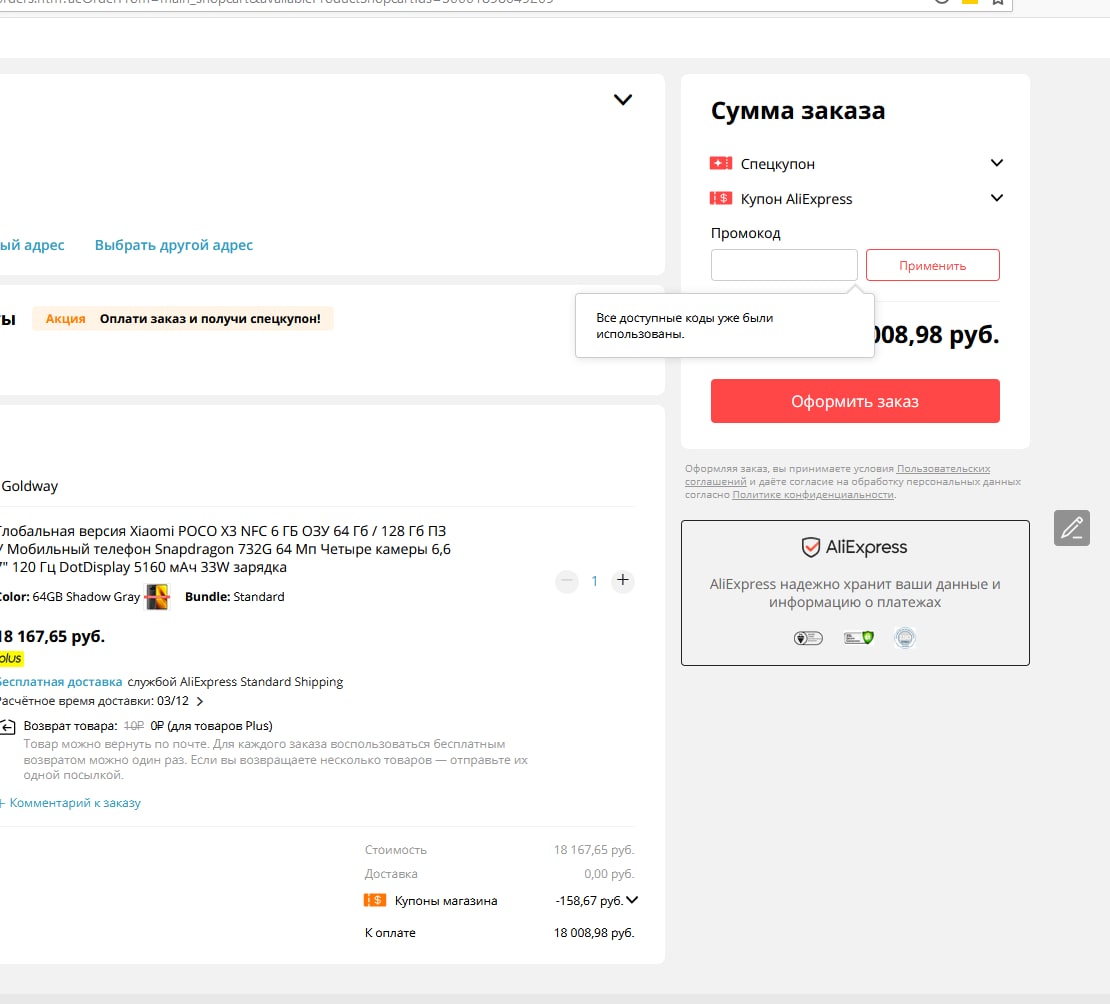Image resolution: width=1110 pixels, height=1004 pixels.
Task: Expand the Спецкупон dropdown chevron
Action: click(996, 163)
